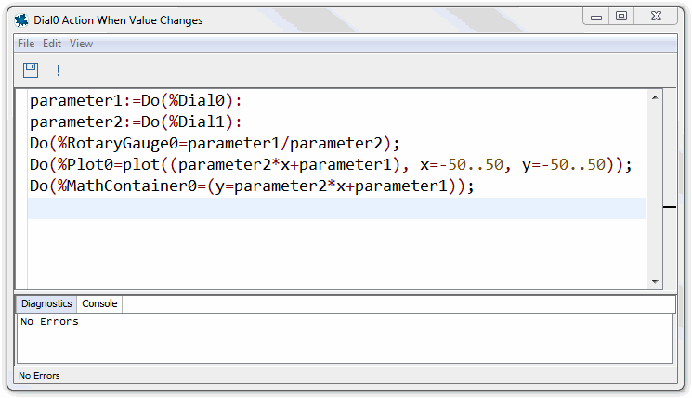
Task: Click the Save floppy disk icon
Action: tap(30, 70)
